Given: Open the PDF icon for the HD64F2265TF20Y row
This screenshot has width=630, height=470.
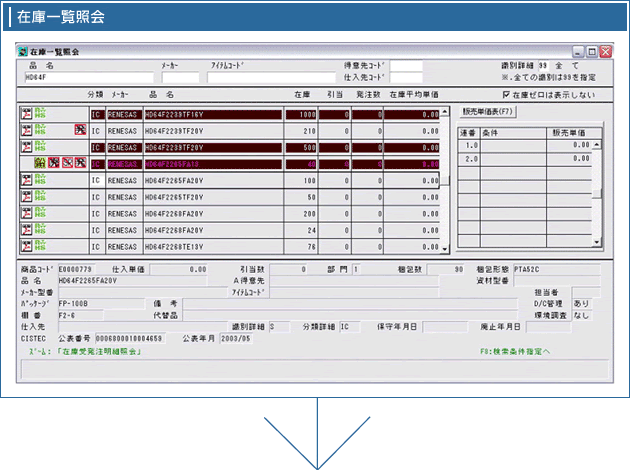Looking at the screenshot, I should 26,197.
